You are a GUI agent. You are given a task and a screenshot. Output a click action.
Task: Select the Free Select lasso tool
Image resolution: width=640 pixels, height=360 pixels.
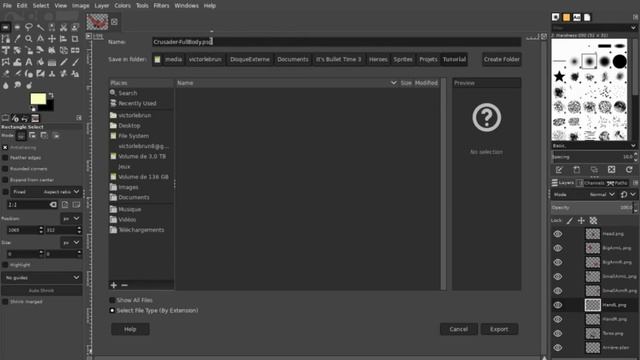29,27
